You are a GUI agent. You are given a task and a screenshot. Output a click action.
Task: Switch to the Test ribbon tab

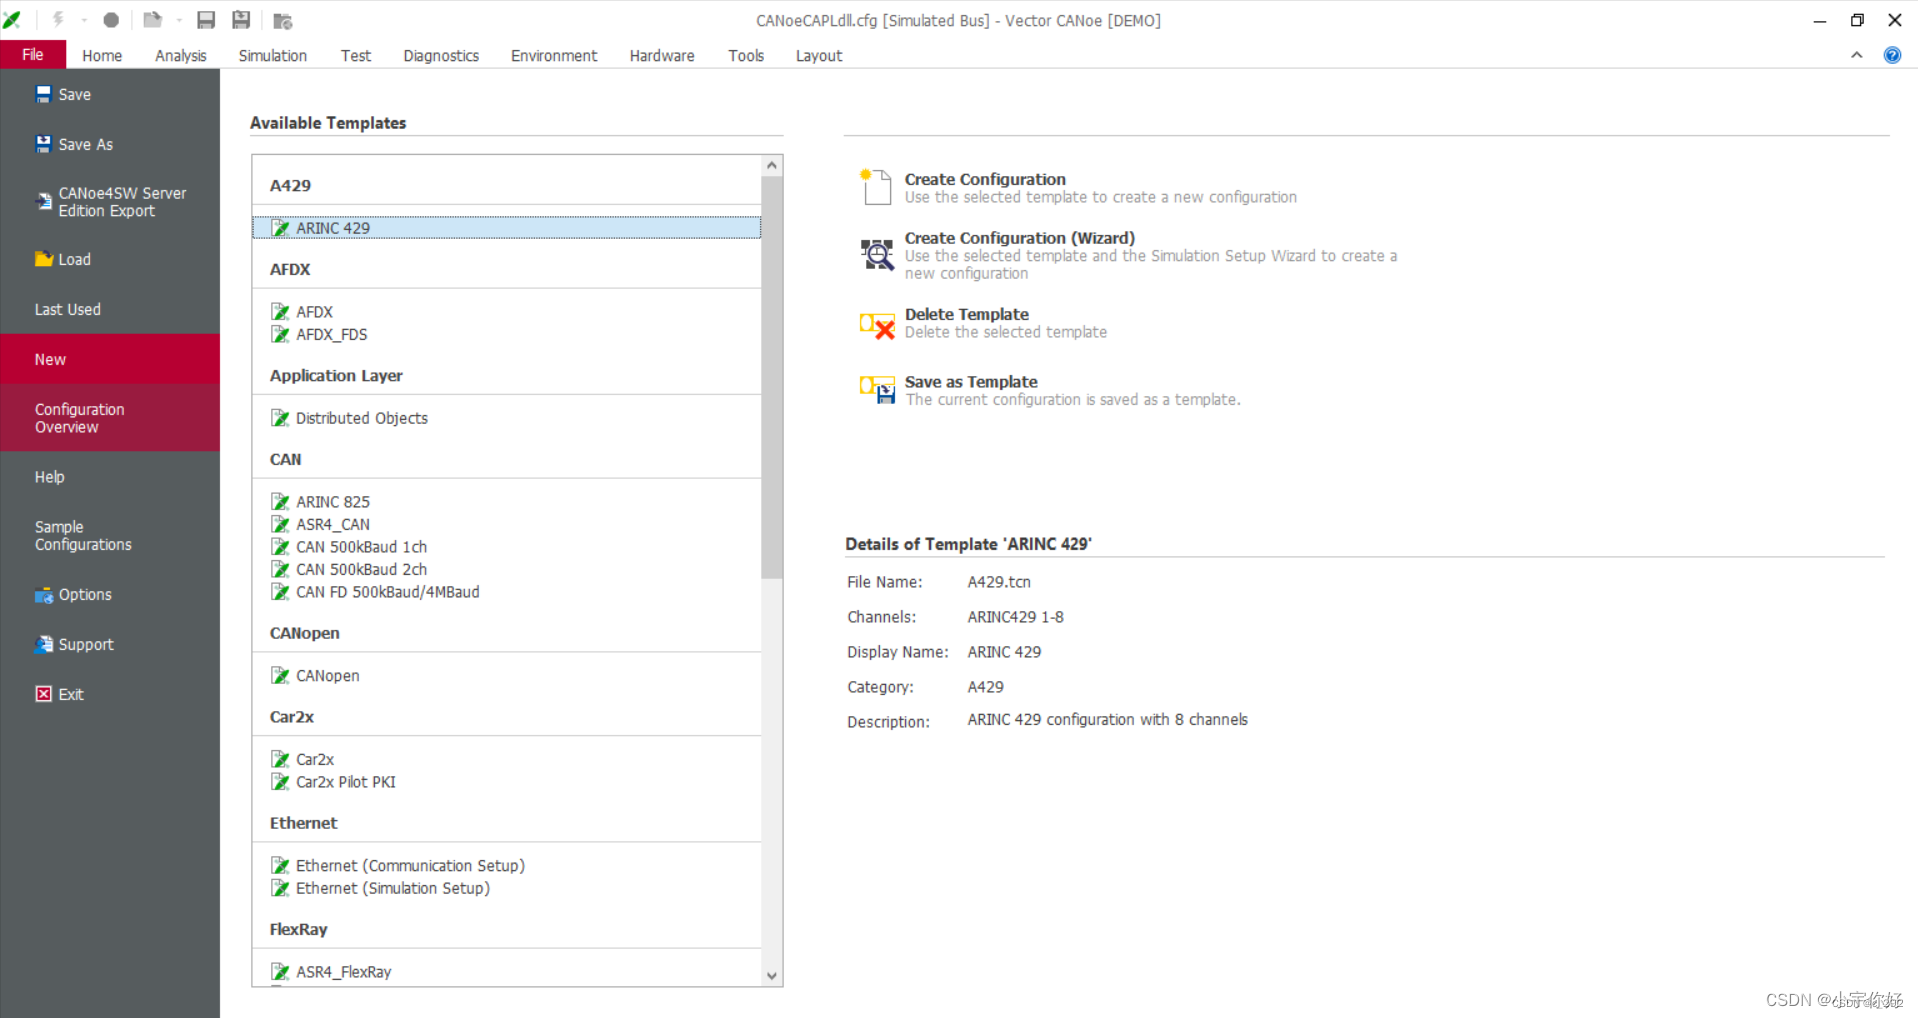[355, 56]
